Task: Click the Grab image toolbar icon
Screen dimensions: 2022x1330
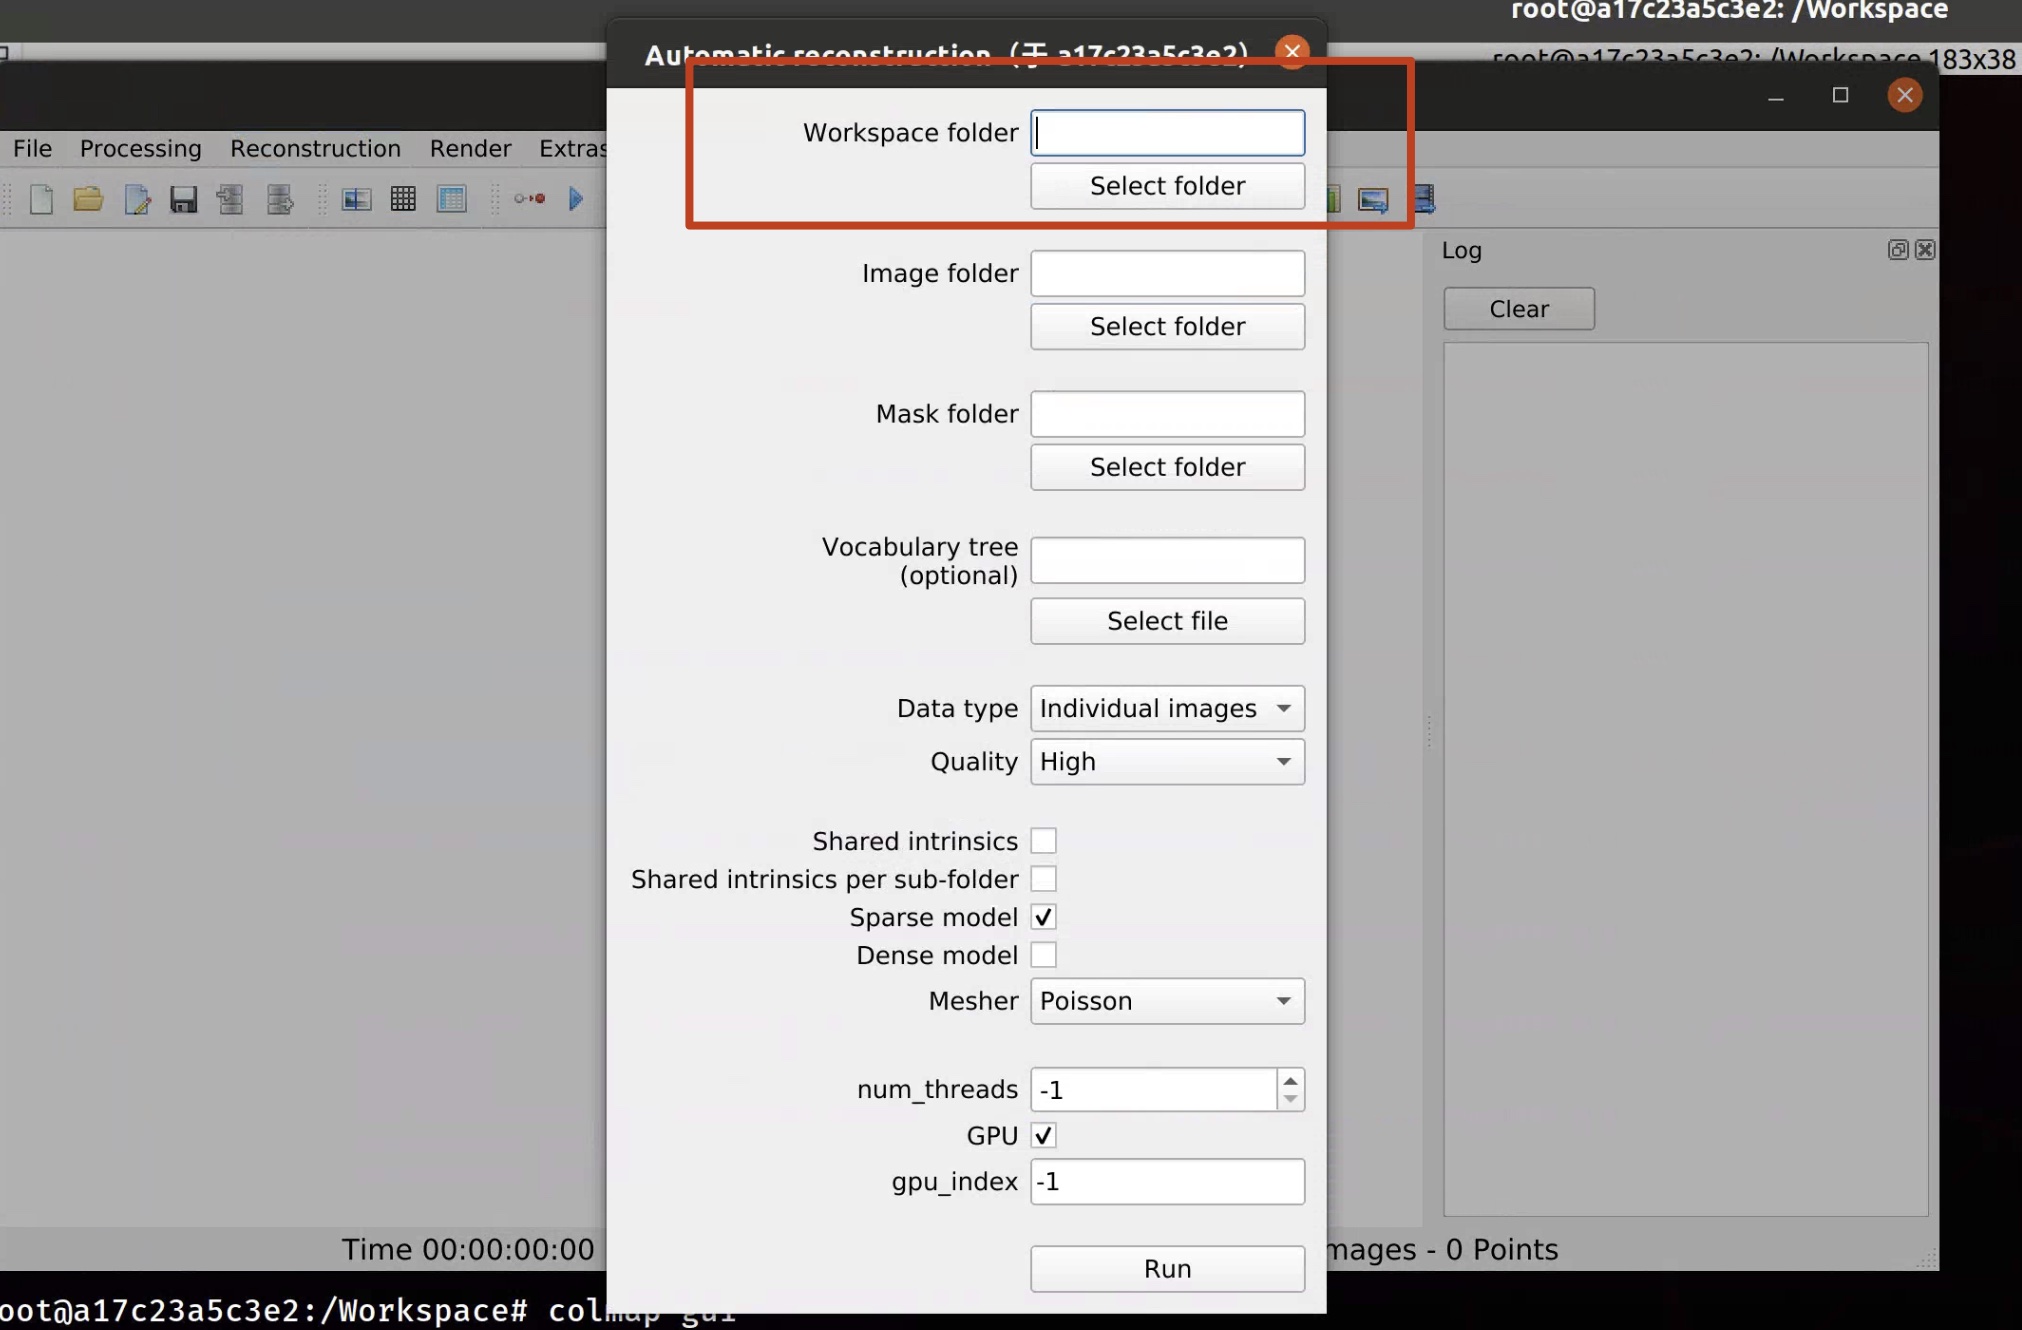Action: pyautogui.click(x=1373, y=200)
